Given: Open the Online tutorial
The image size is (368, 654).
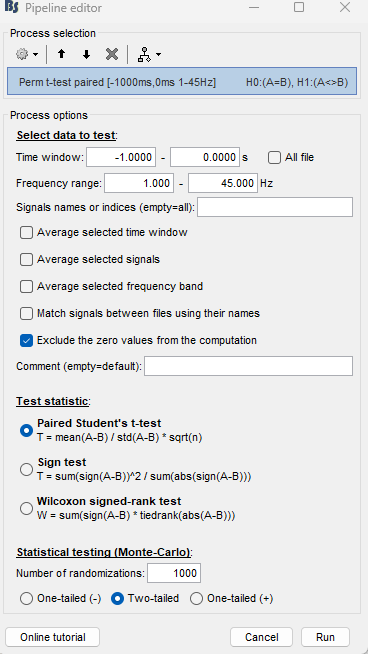Looking at the screenshot, I should 53,637.
